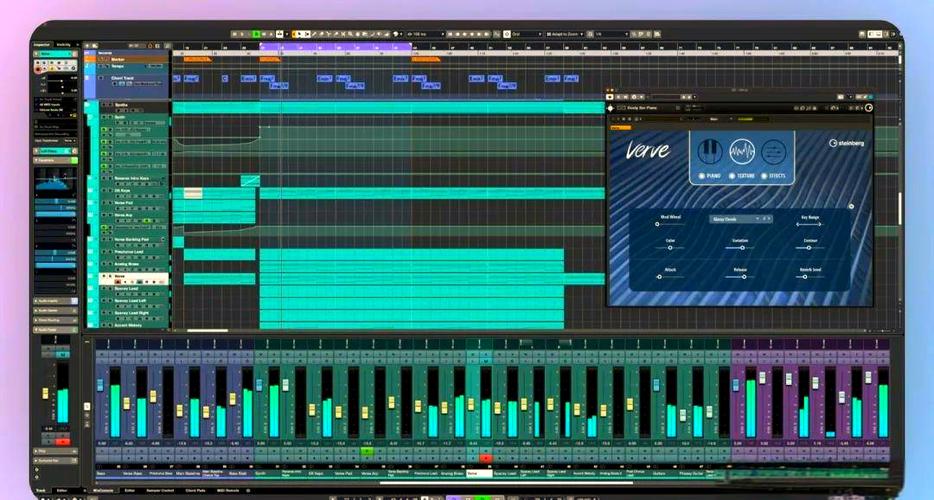Click the red record button in left channel strip
934x500 pixels.
coord(63,442)
